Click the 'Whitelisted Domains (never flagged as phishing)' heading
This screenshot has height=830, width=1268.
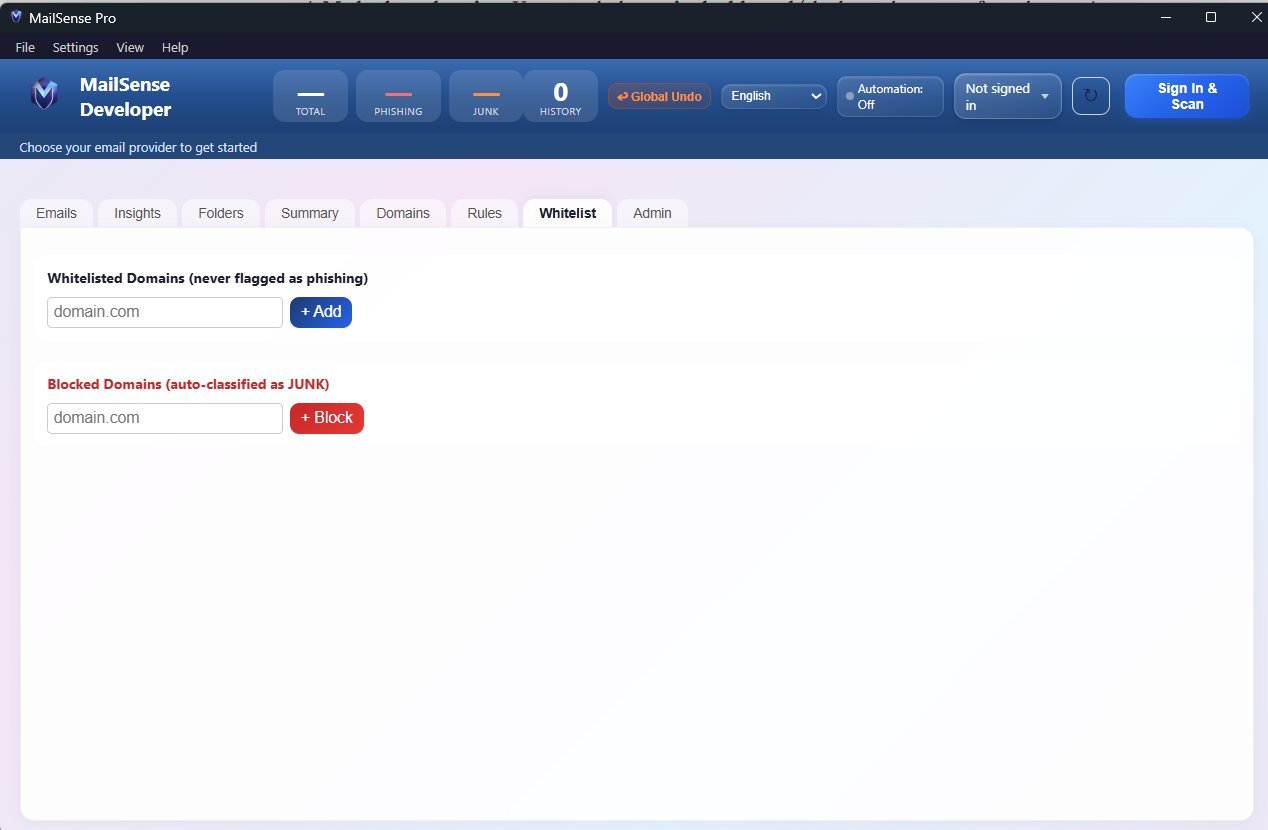pyautogui.click(x=208, y=278)
